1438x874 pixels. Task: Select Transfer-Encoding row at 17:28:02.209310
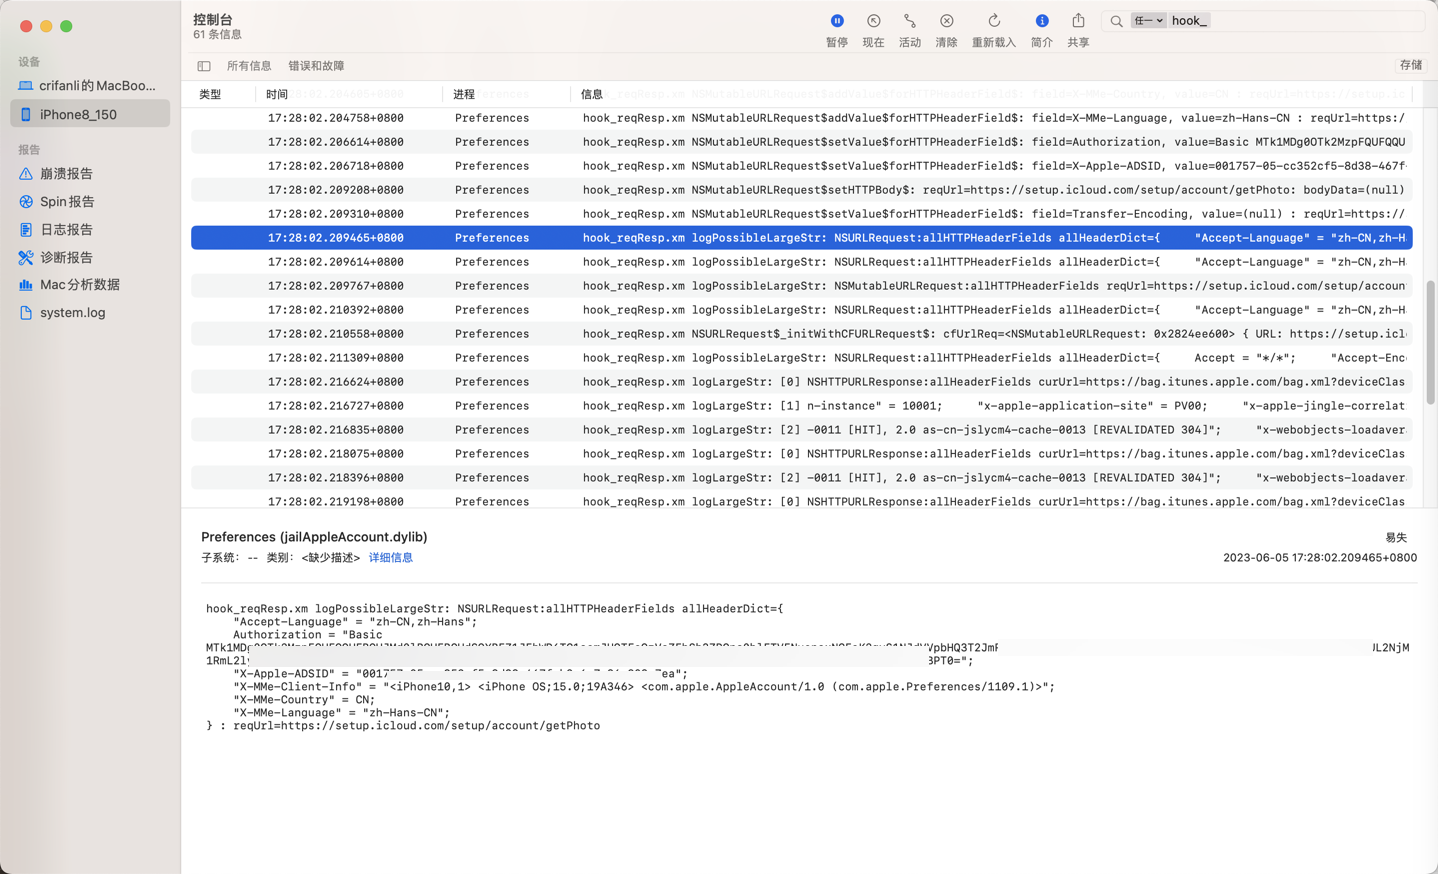click(x=801, y=214)
